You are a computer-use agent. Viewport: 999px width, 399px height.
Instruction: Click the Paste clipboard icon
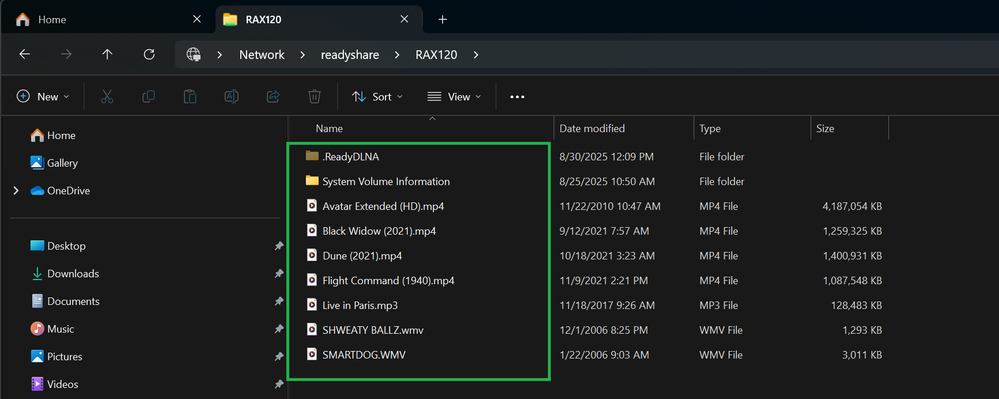point(190,96)
